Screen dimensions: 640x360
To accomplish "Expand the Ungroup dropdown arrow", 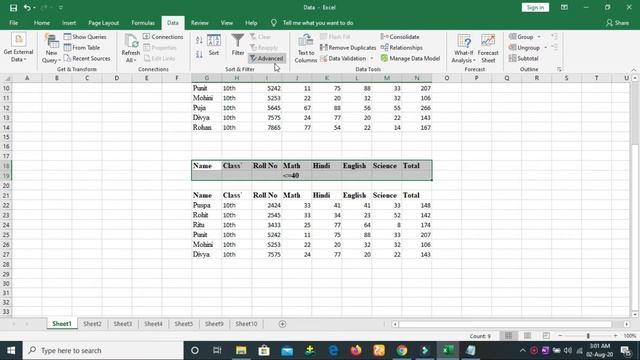I will [x=546, y=47].
